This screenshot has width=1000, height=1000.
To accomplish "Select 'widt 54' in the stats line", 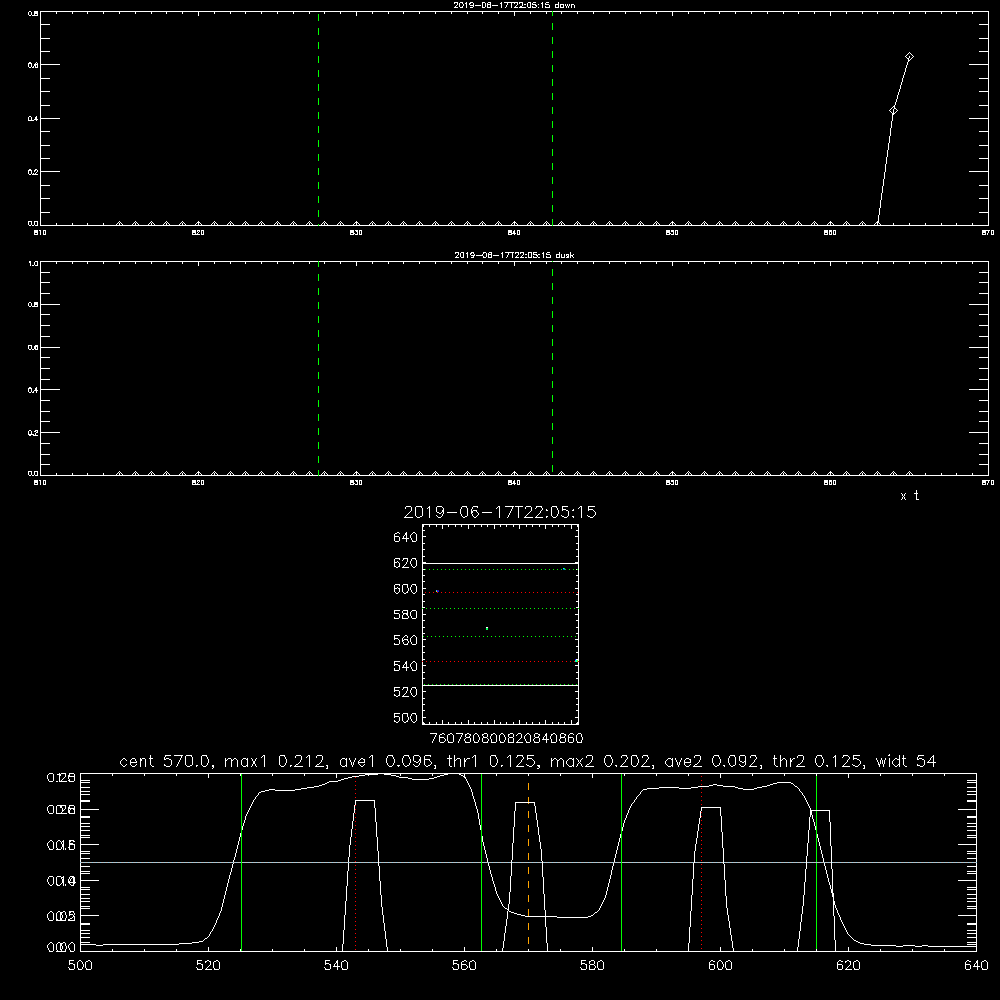I will click(906, 761).
